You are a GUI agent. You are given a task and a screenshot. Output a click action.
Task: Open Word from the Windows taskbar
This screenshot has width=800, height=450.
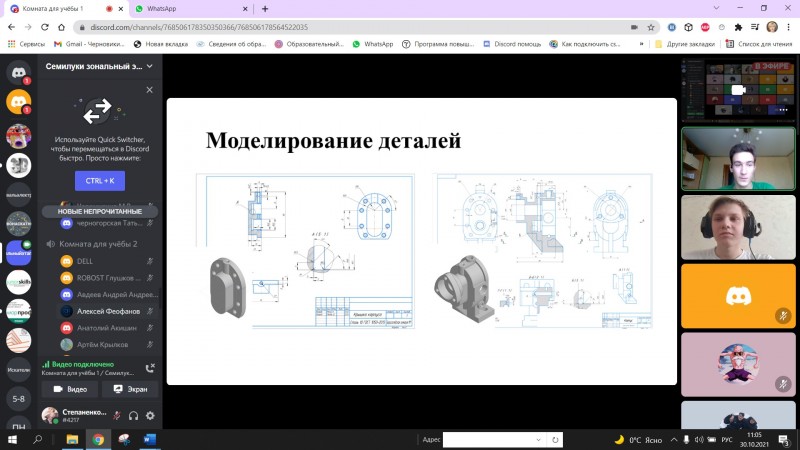[x=149, y=439]
